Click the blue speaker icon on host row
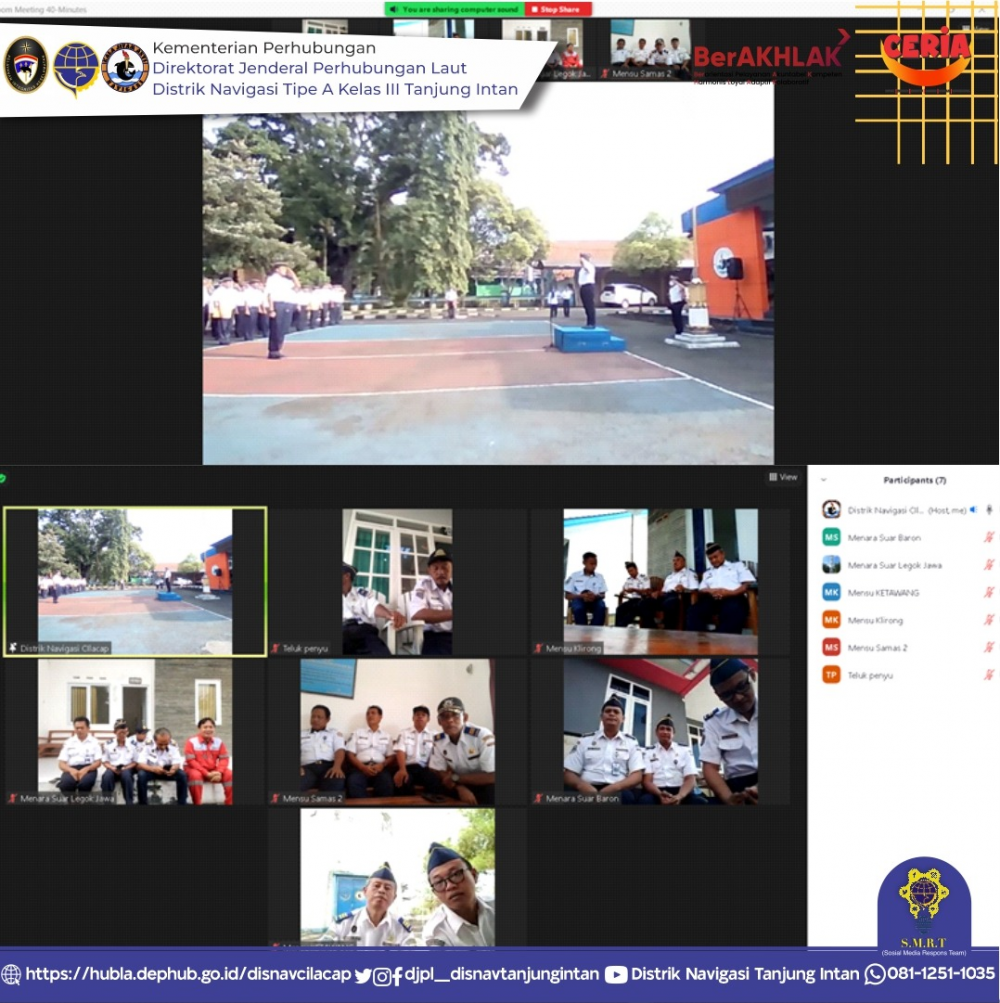The width and height of the screenshot is (1000, 1003). click(x=973, y=510)
